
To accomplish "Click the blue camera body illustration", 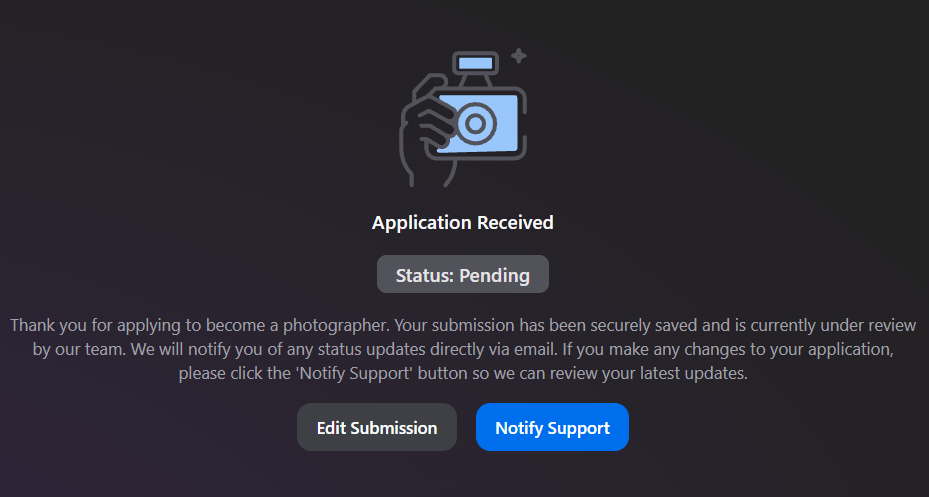I will coord(481,124).
